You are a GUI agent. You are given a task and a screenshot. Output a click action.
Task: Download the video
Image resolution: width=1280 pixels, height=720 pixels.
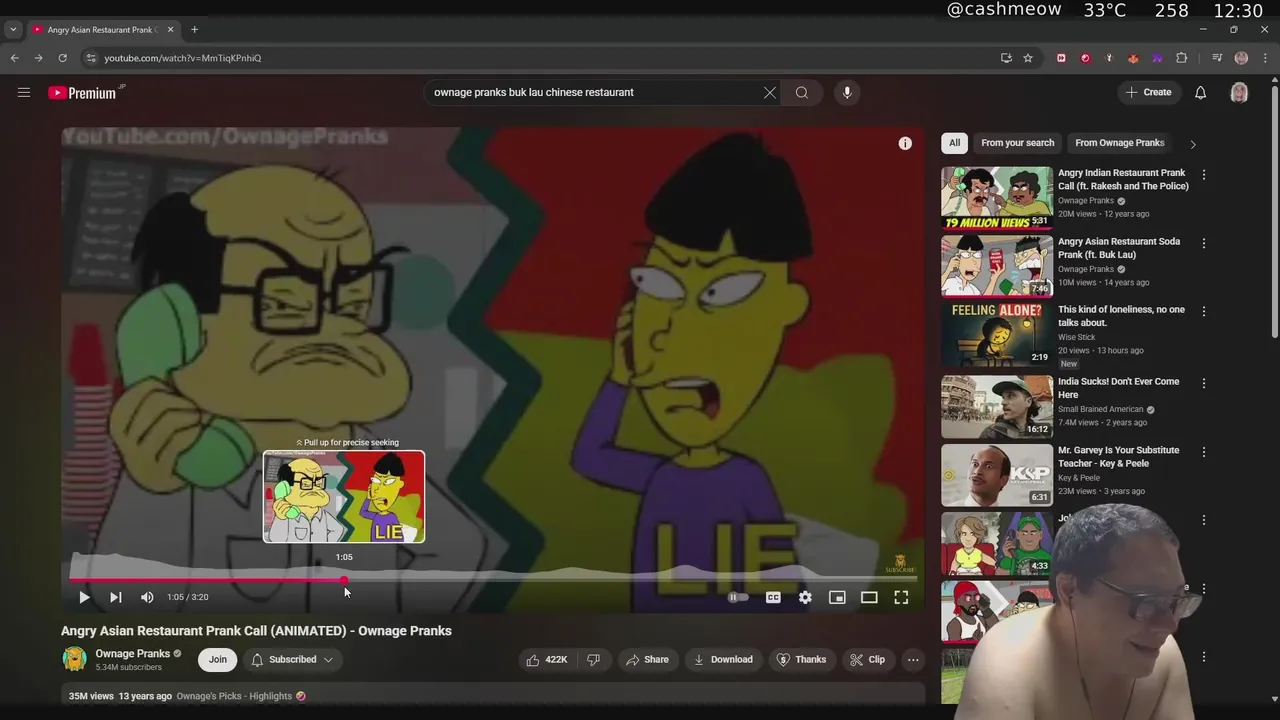[723, 659]
